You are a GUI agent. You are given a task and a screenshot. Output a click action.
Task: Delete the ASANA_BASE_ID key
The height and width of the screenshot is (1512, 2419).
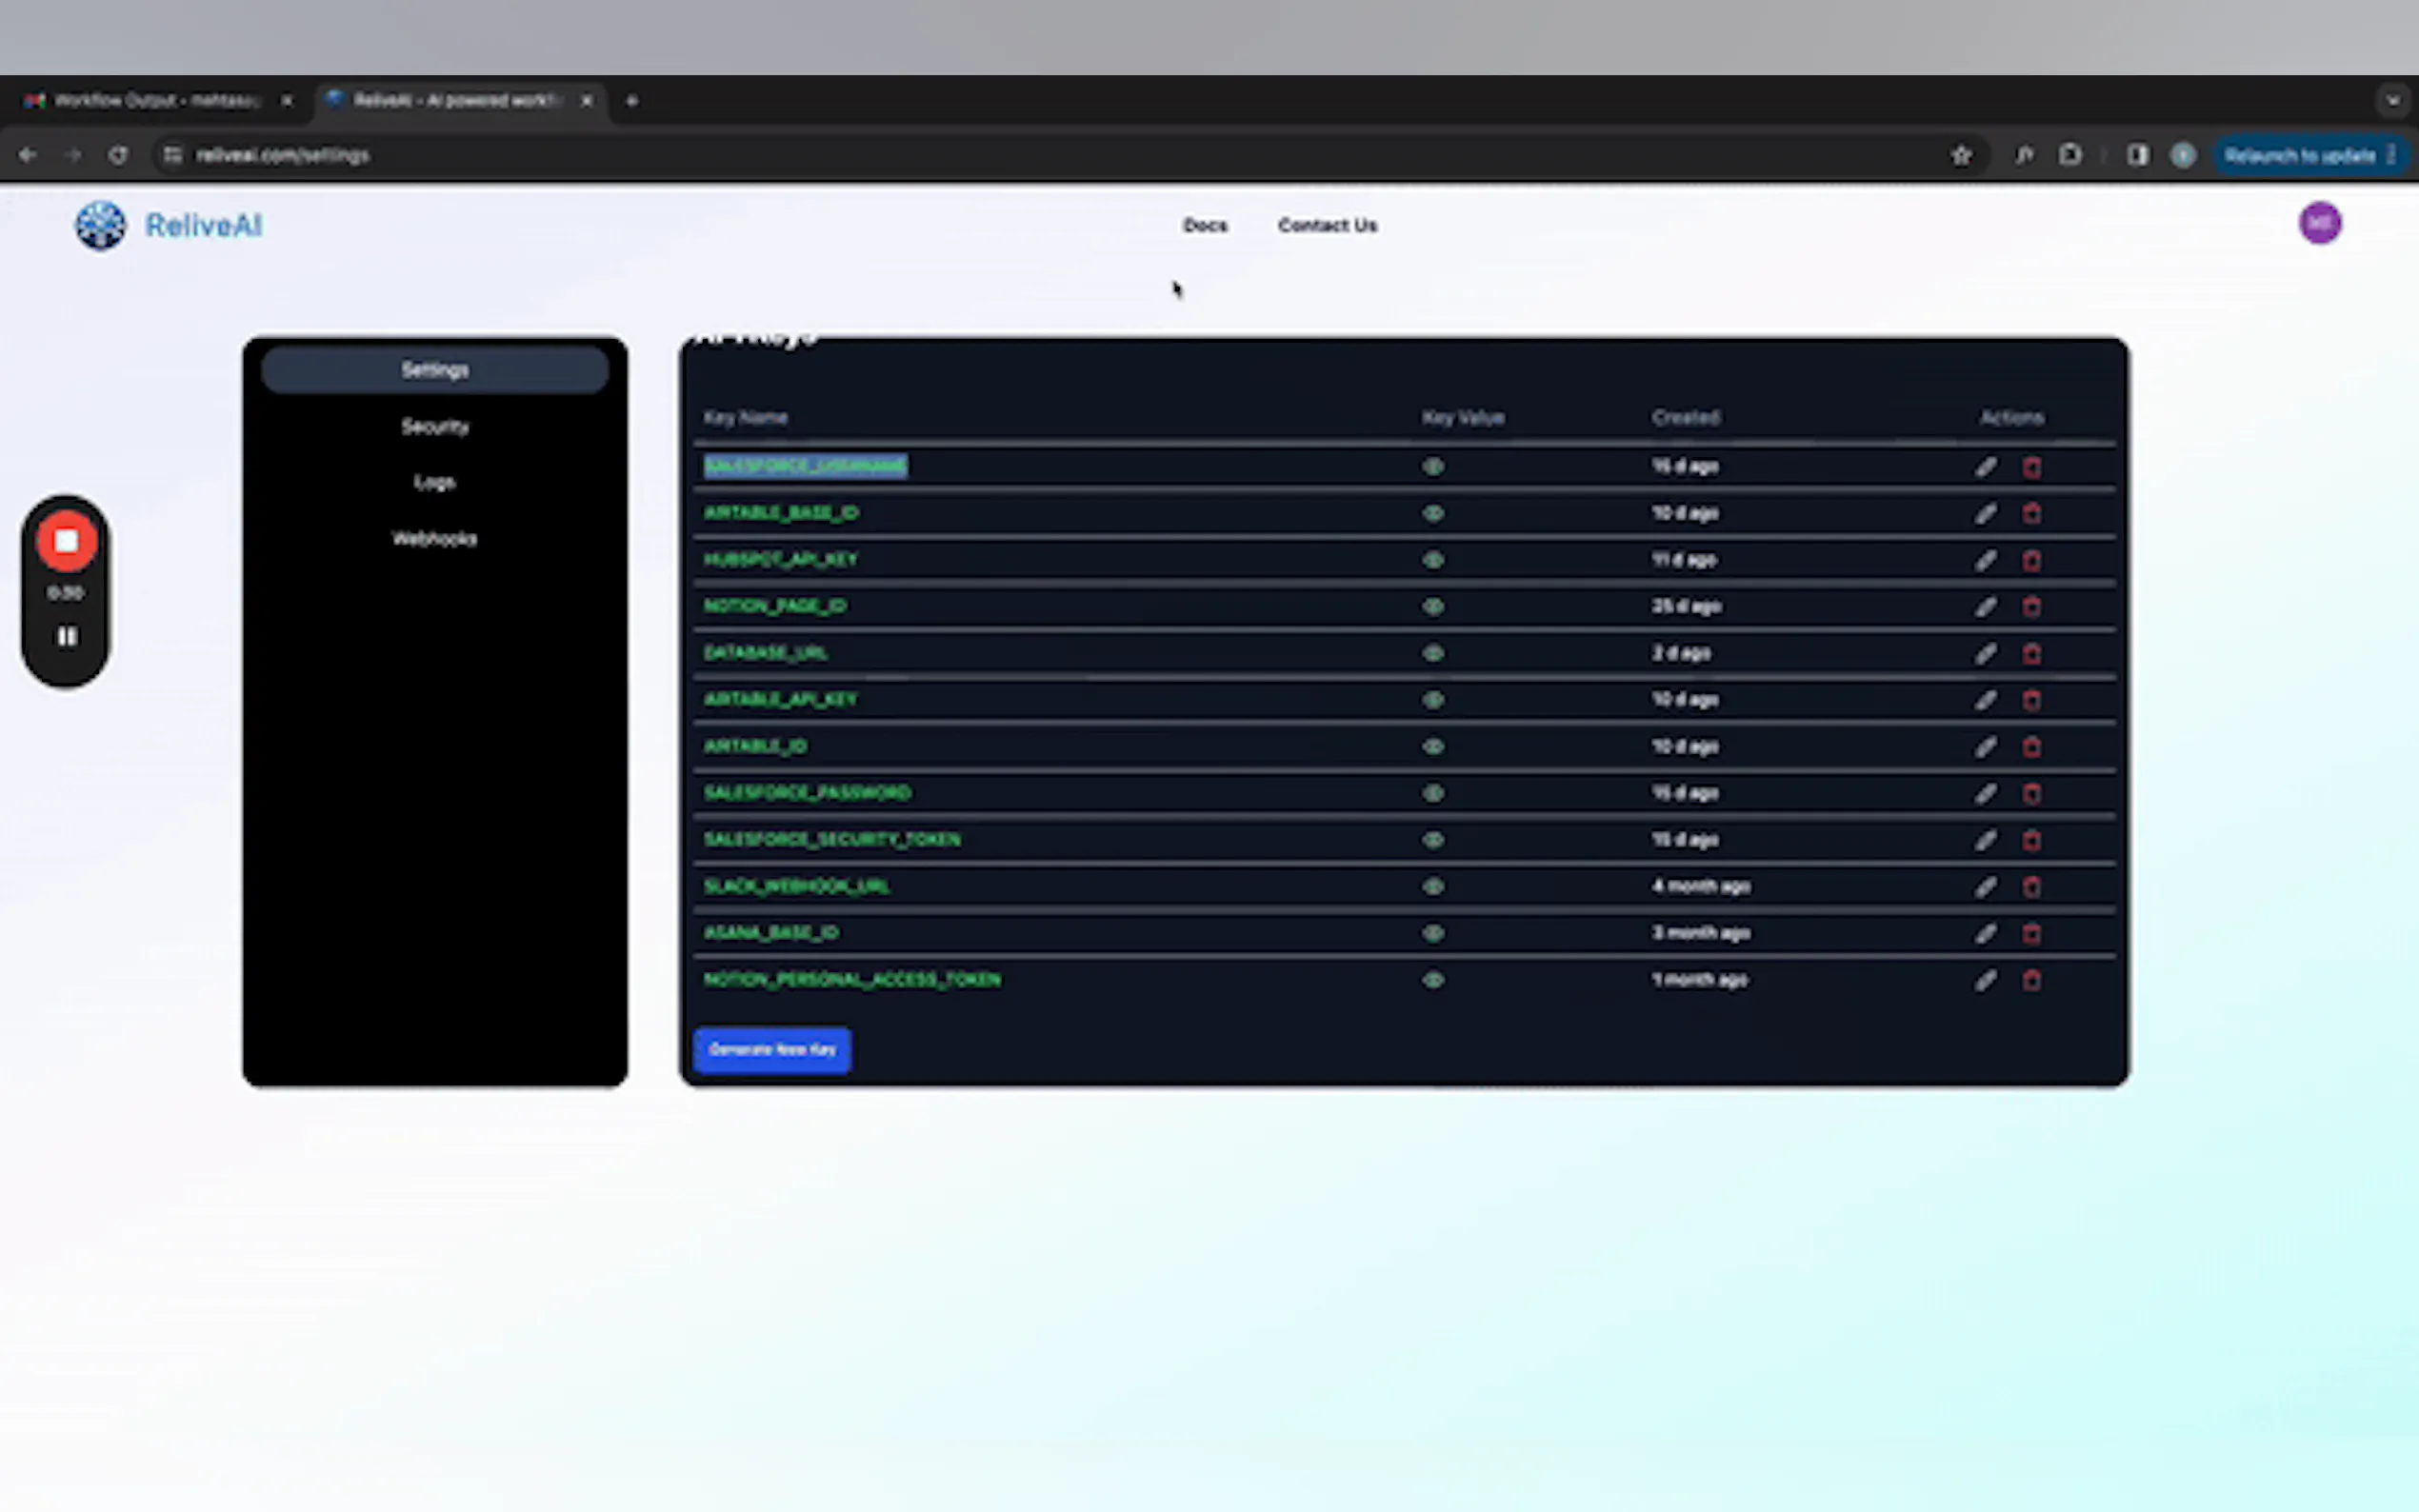(2031, 933)
